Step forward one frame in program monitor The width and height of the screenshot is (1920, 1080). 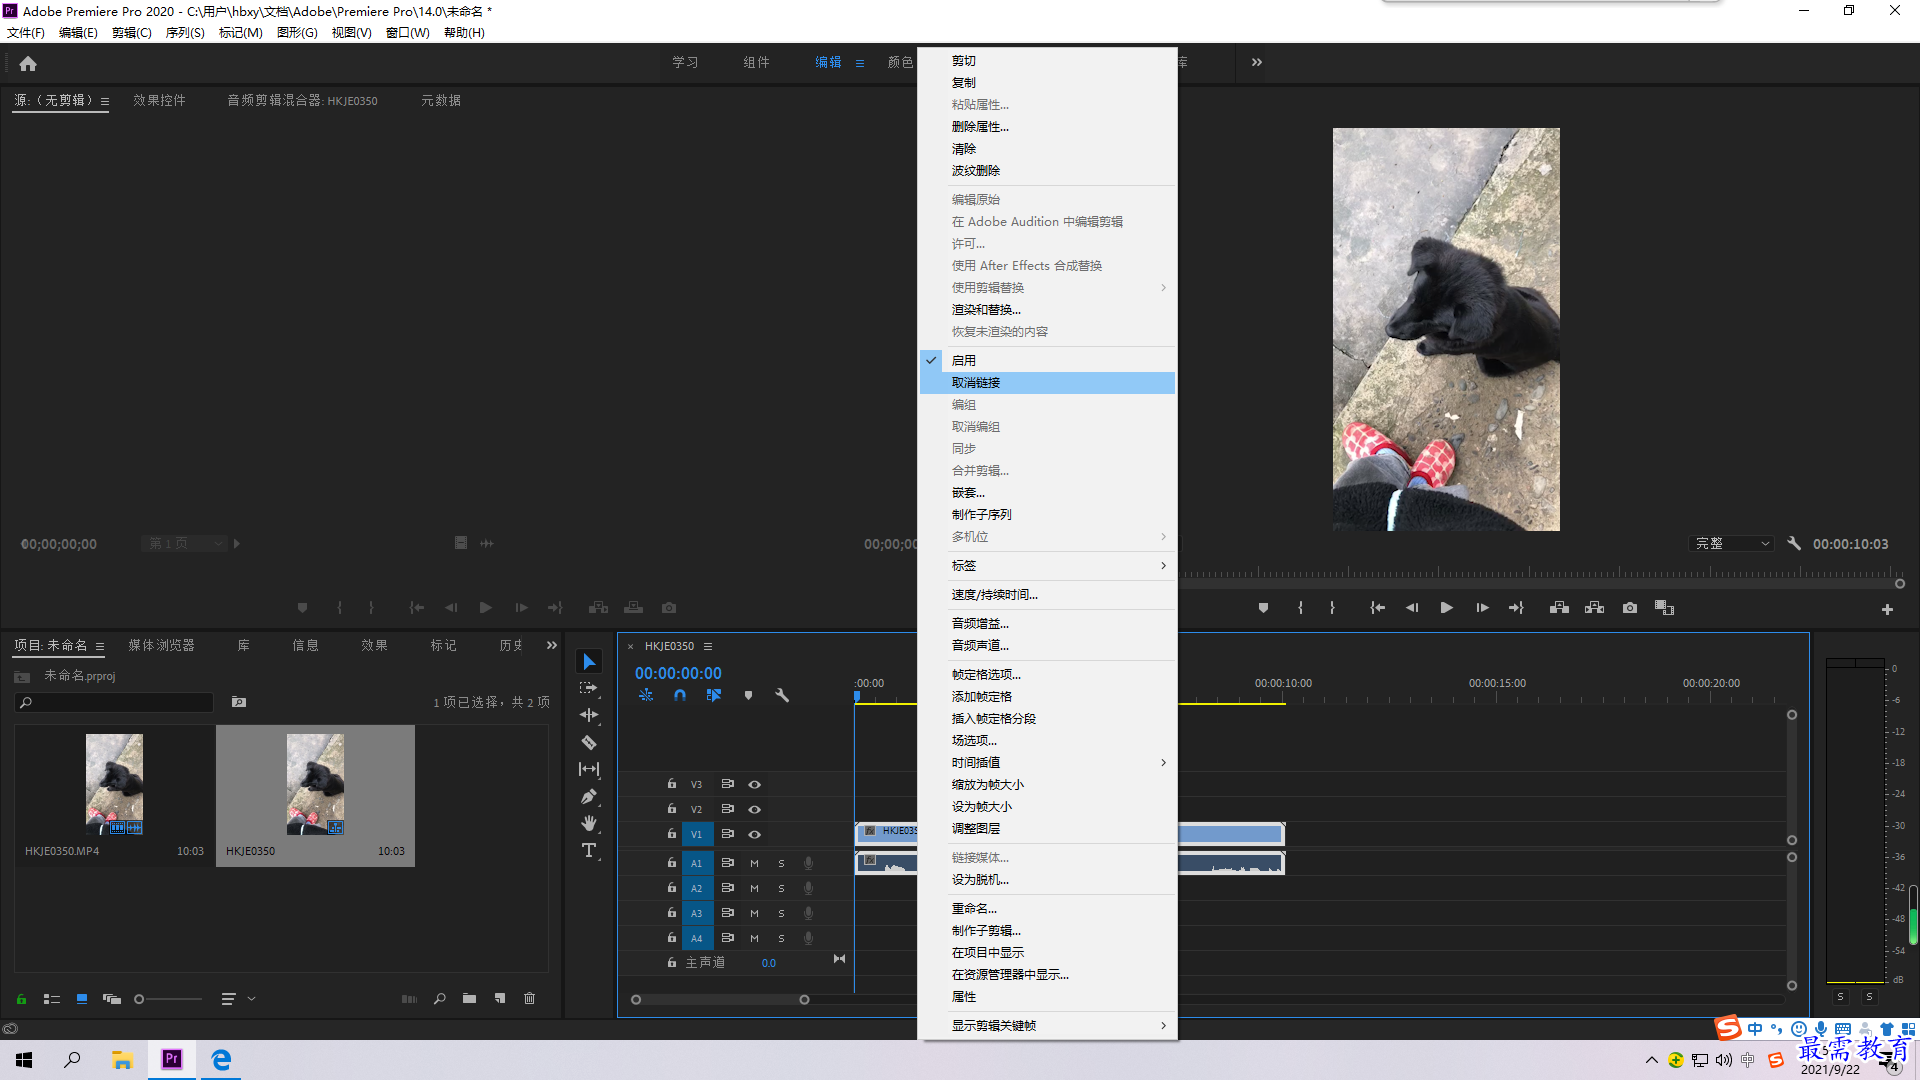pos(1482,608)
